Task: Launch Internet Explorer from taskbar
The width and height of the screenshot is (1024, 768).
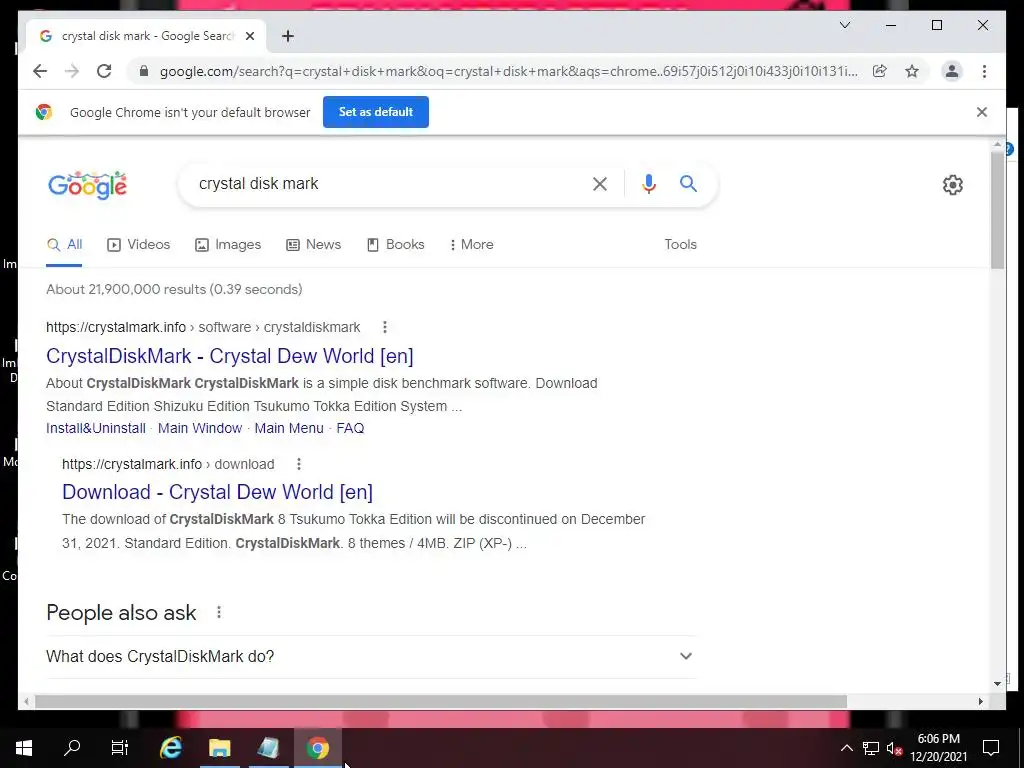Action: coord(171,748)
